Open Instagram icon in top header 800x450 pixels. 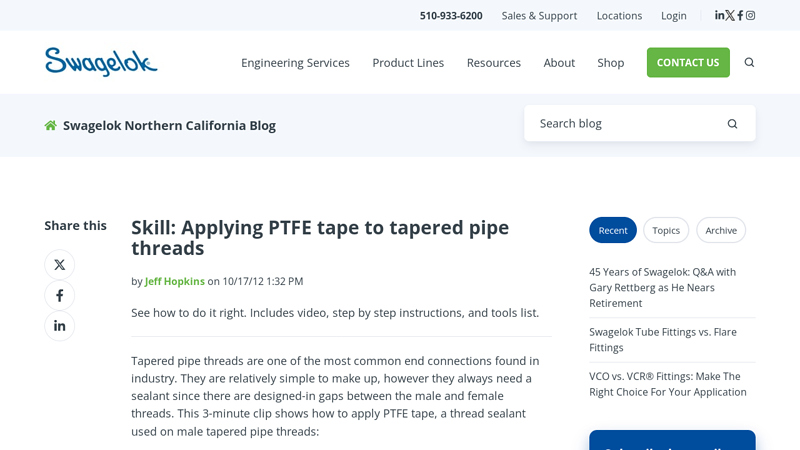(750, 15)
